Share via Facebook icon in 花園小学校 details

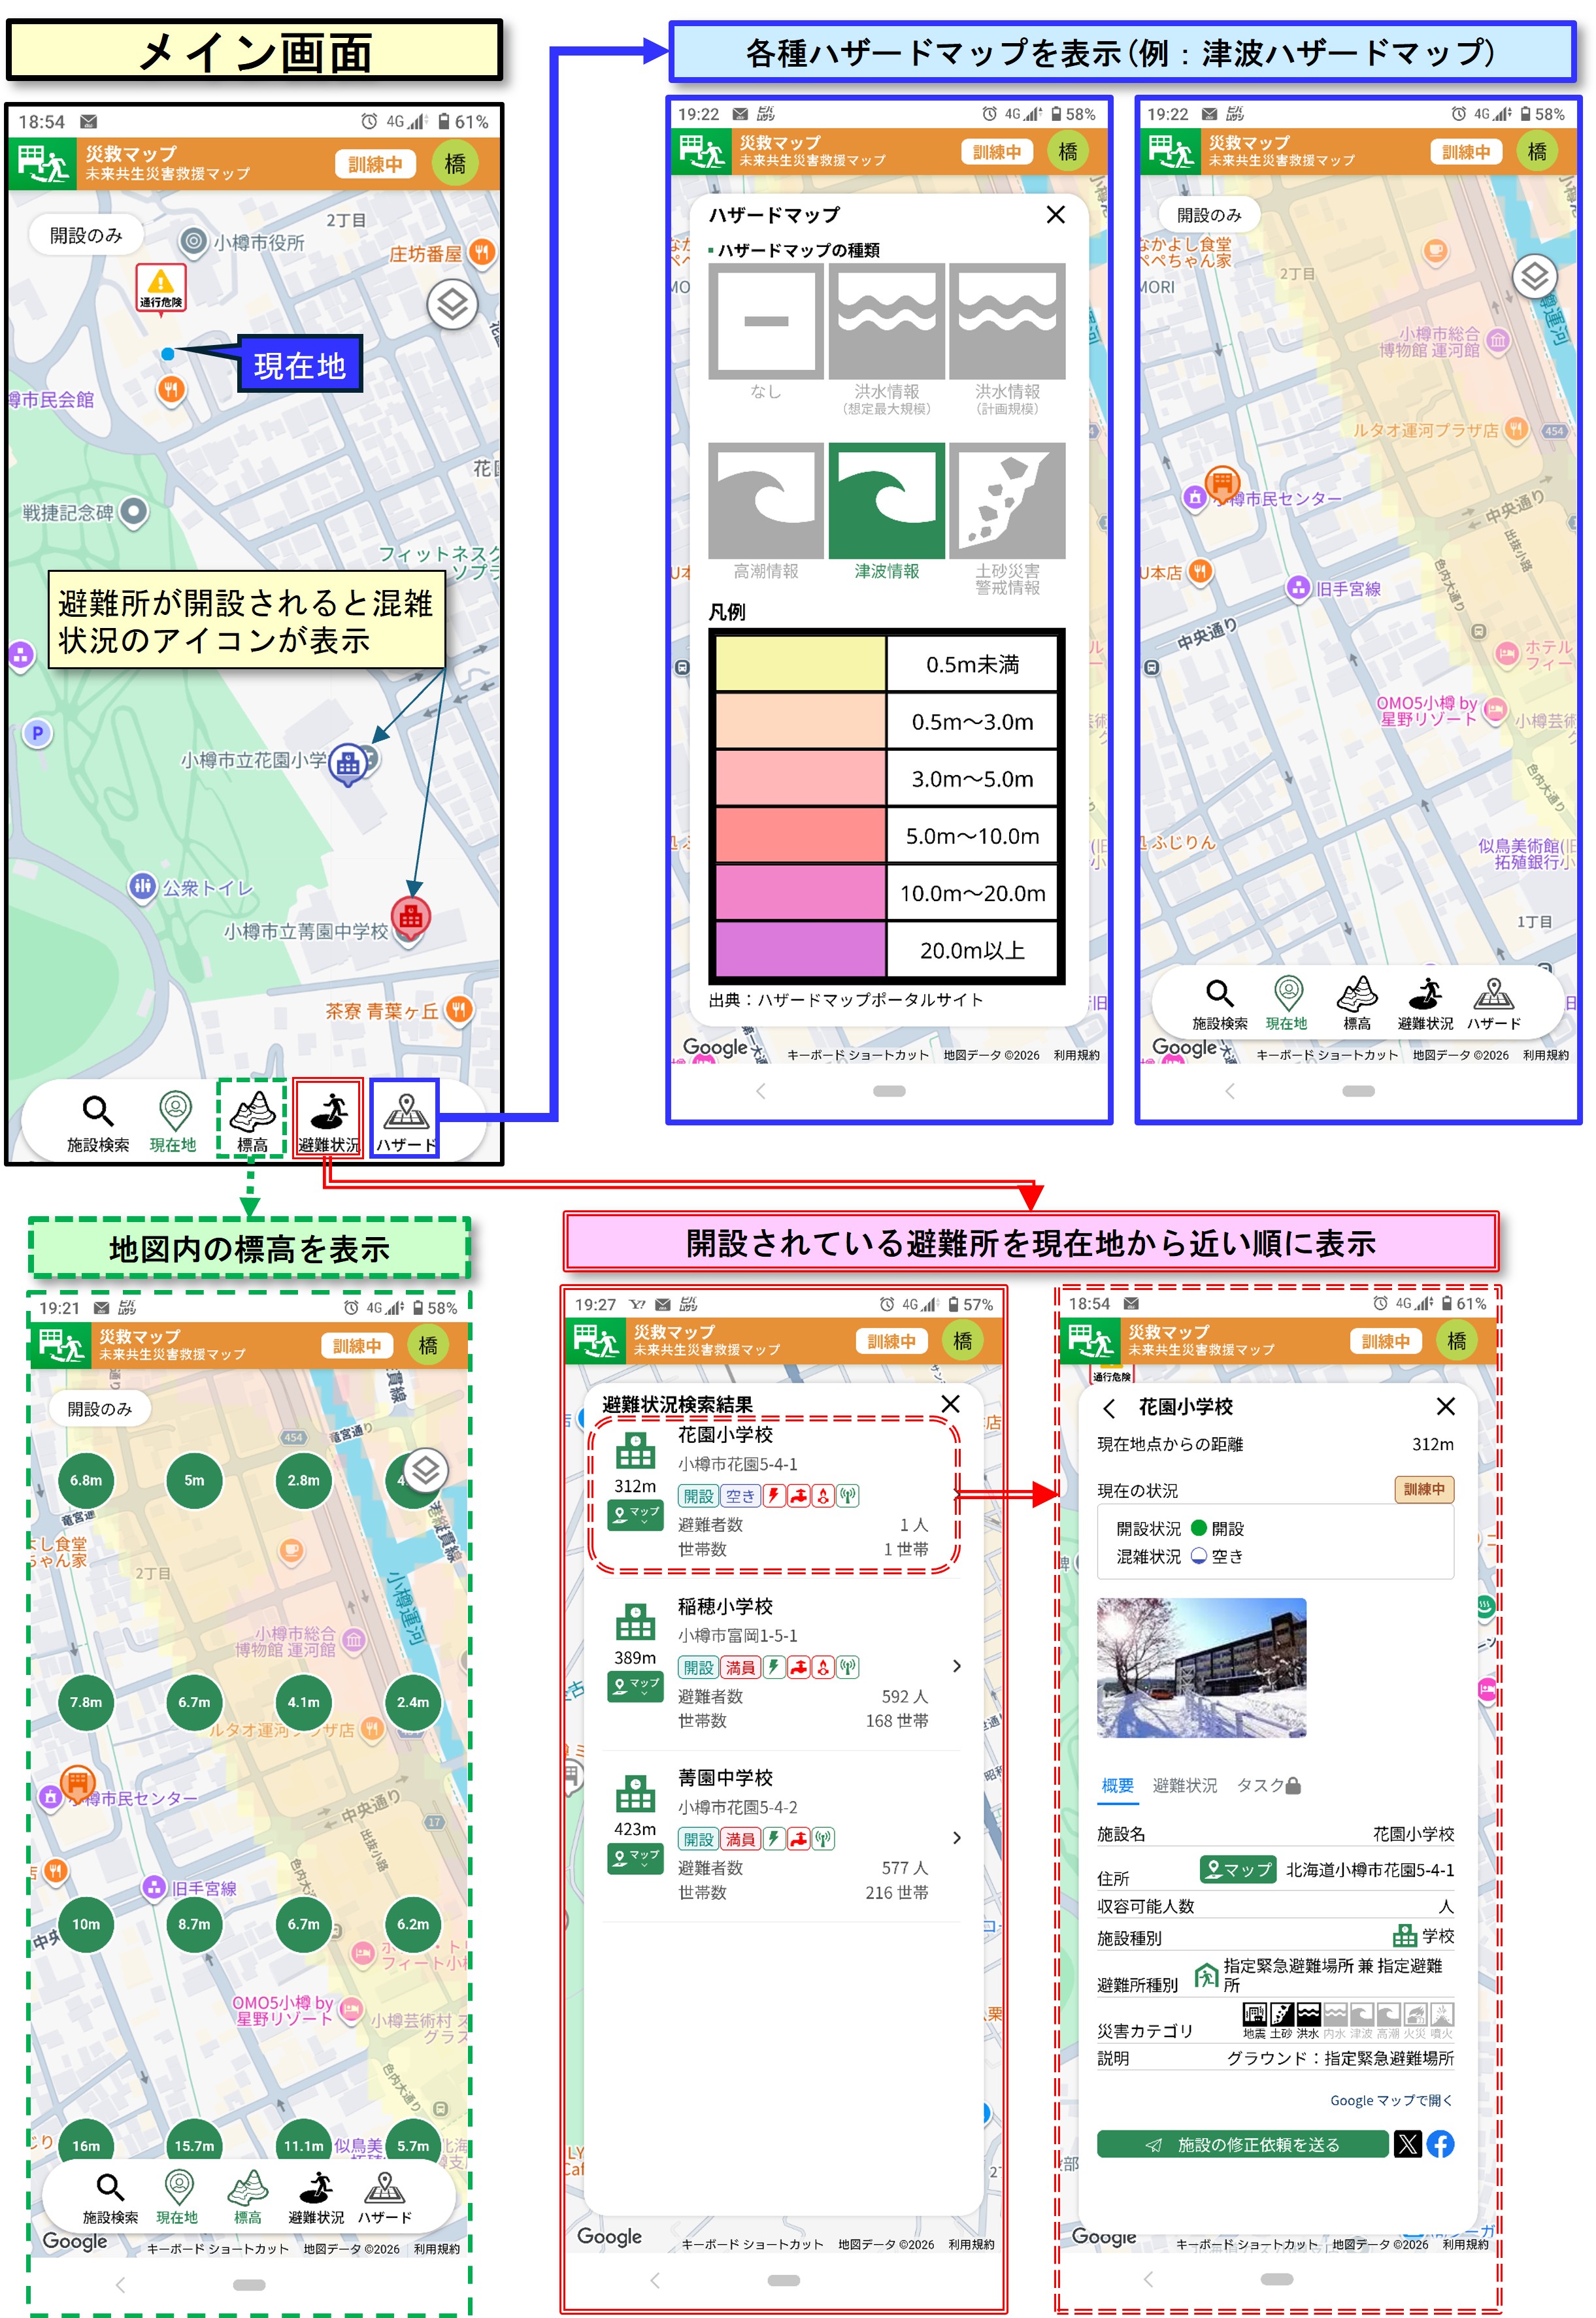pyautogui.click(x=1441, y=2144)
